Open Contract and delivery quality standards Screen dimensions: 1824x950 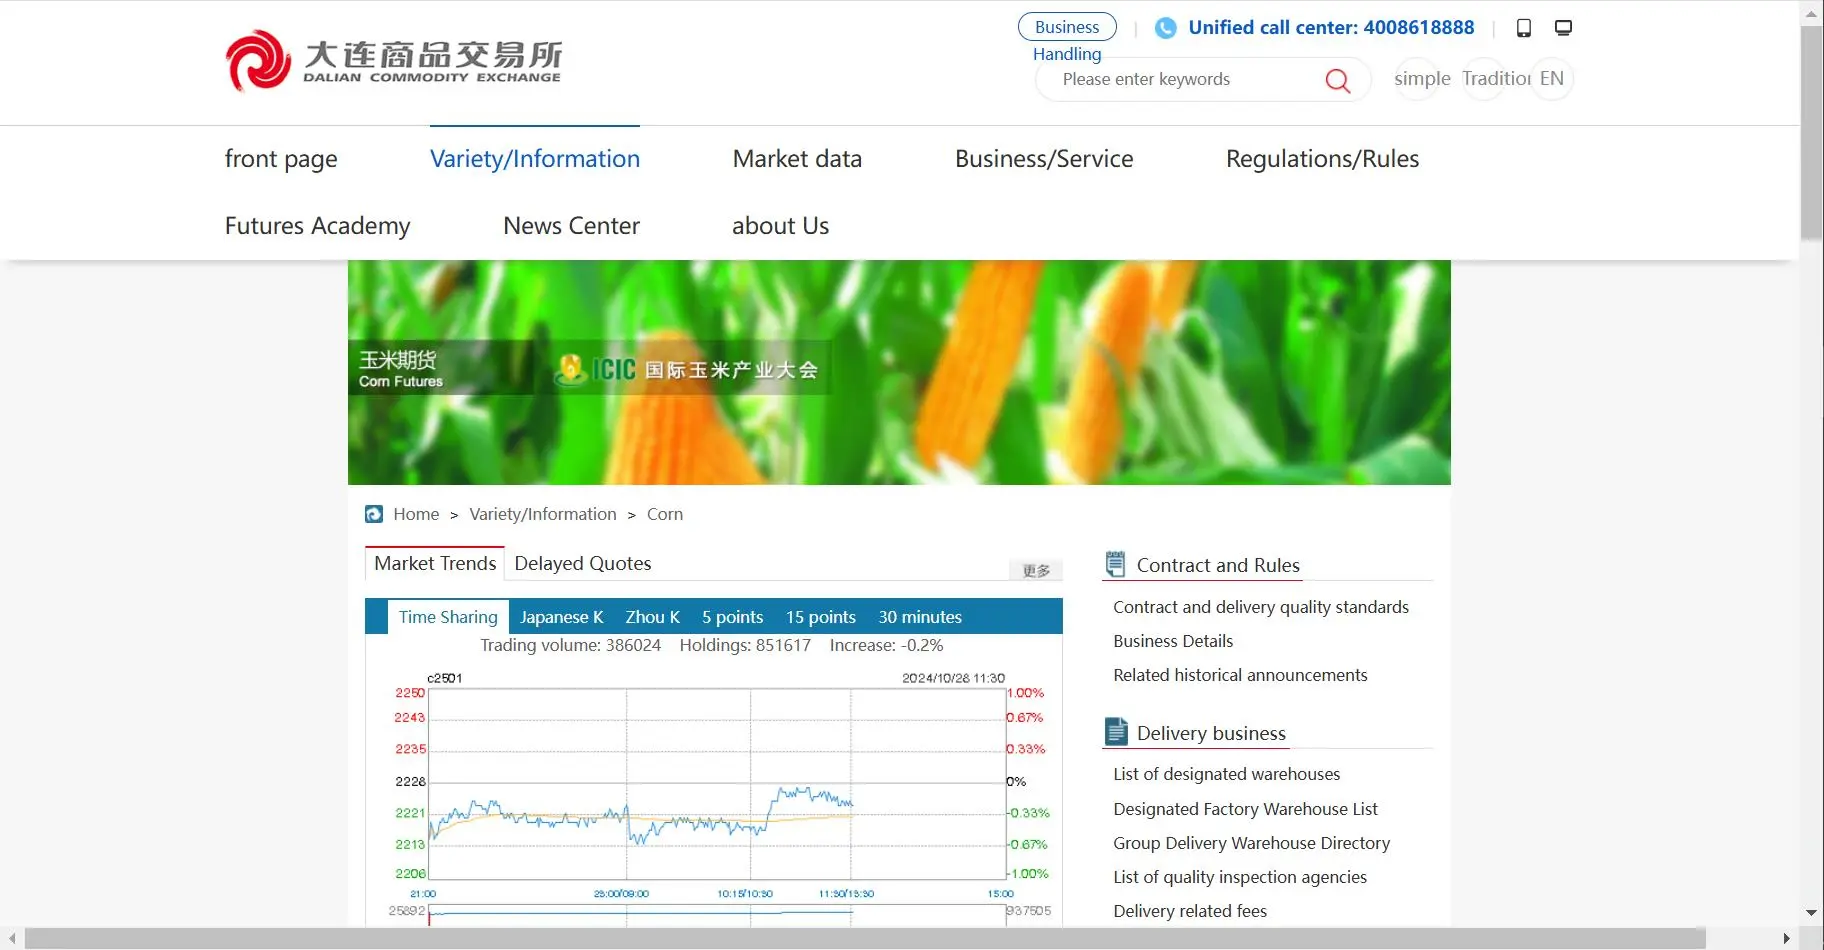pyautogui.click(x=1261, y=607)
